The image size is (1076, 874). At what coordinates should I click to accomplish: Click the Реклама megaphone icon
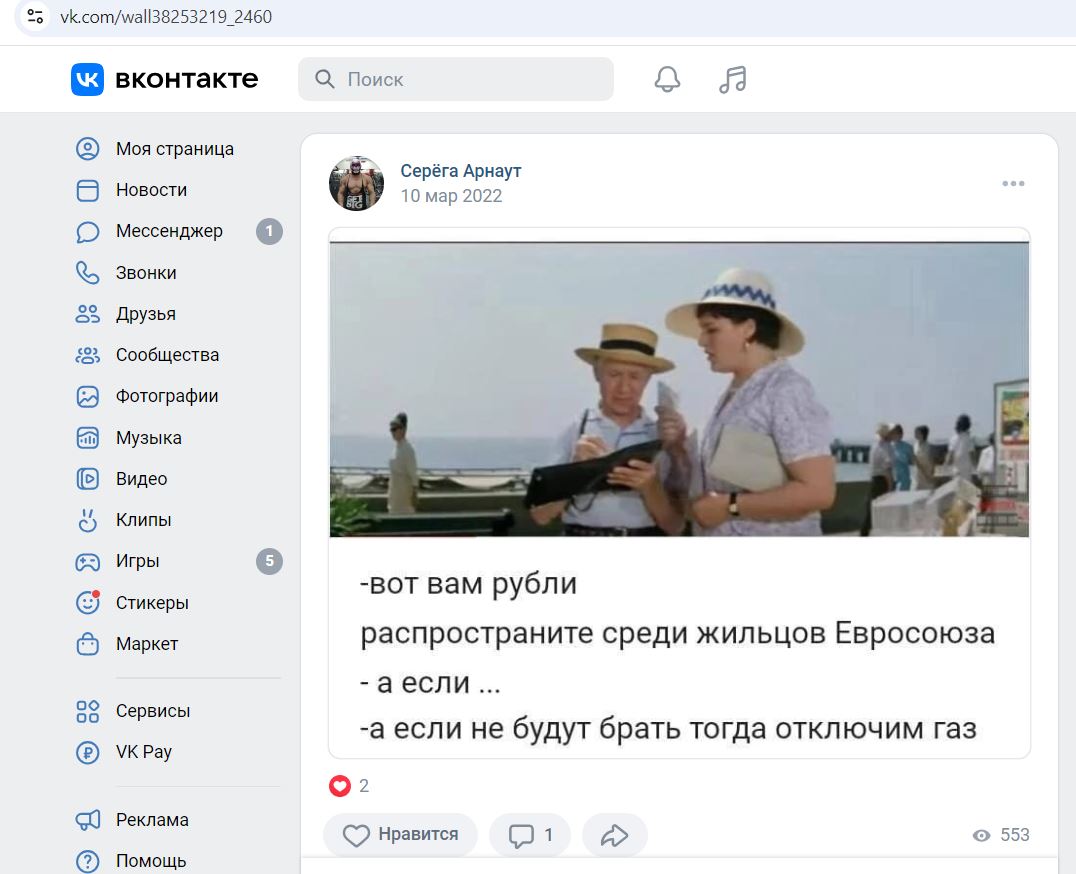pos(87,820)
